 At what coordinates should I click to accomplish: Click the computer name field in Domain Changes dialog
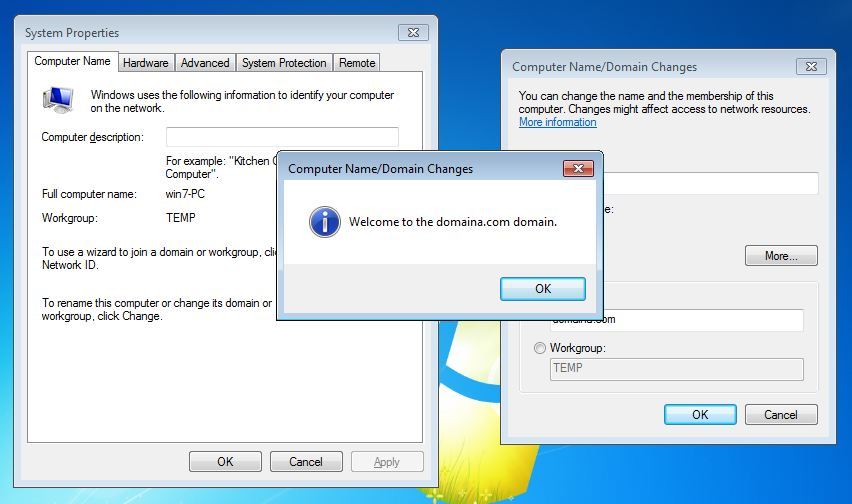[711, 184]
